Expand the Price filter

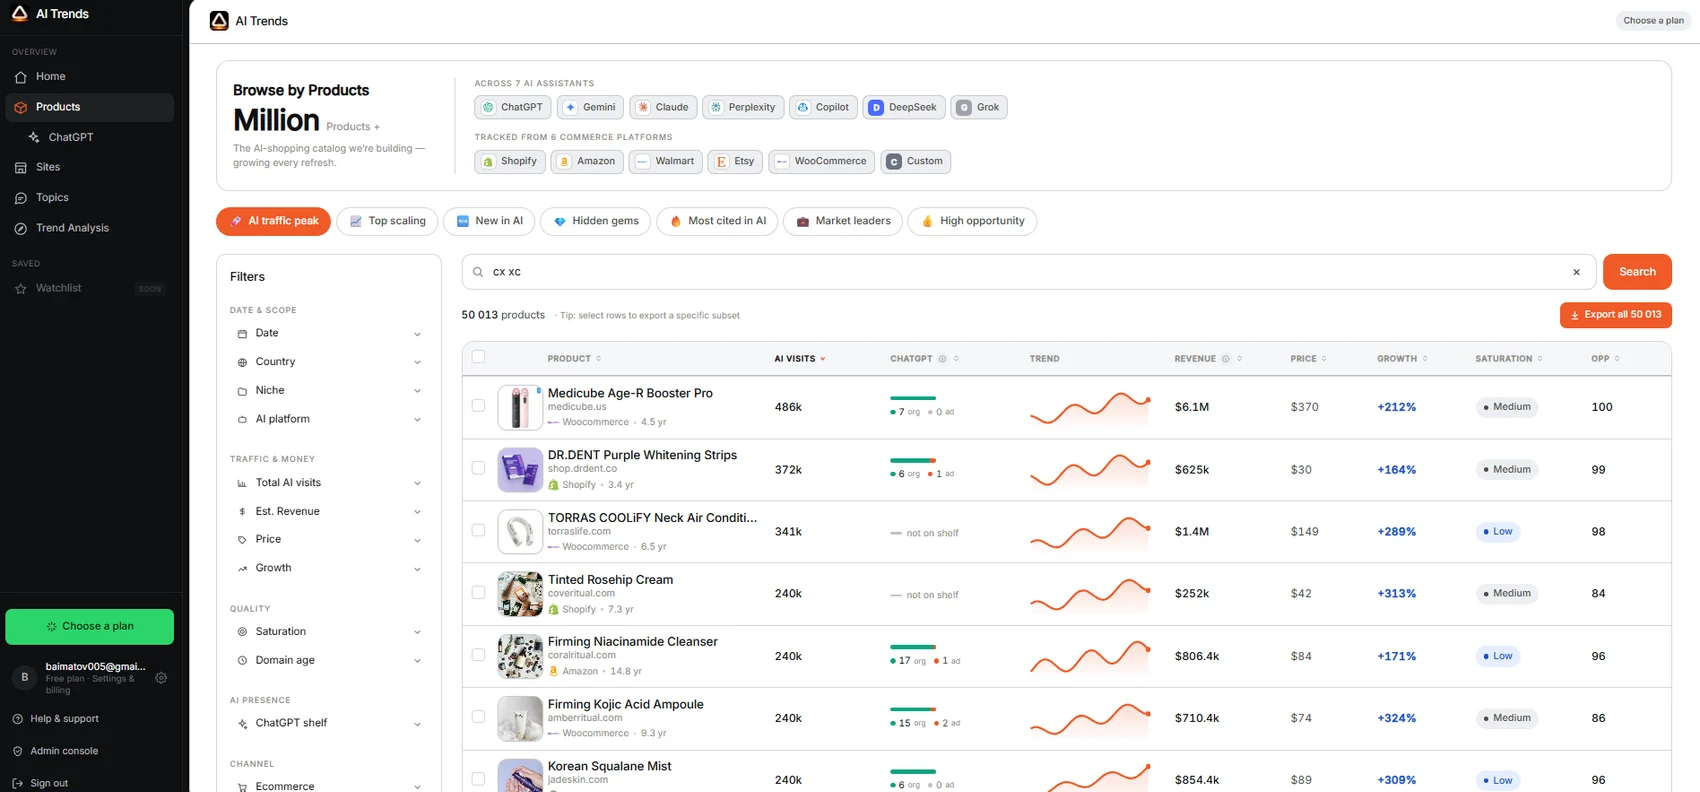point(329,540)
